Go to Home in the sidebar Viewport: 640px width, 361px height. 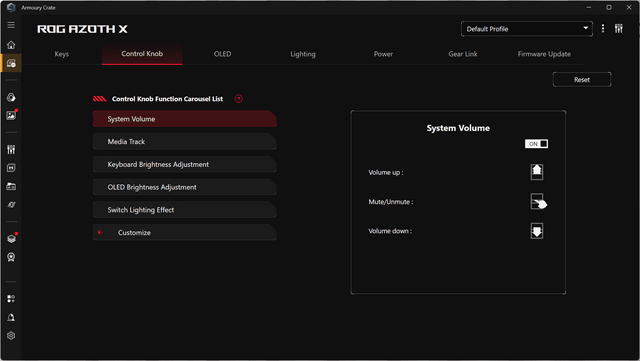click(x=11, y=45)
